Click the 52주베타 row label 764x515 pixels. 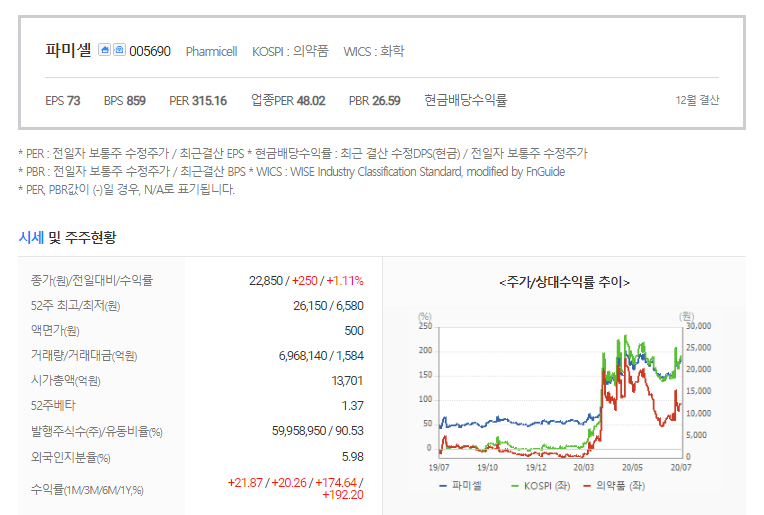coord(53,405)
